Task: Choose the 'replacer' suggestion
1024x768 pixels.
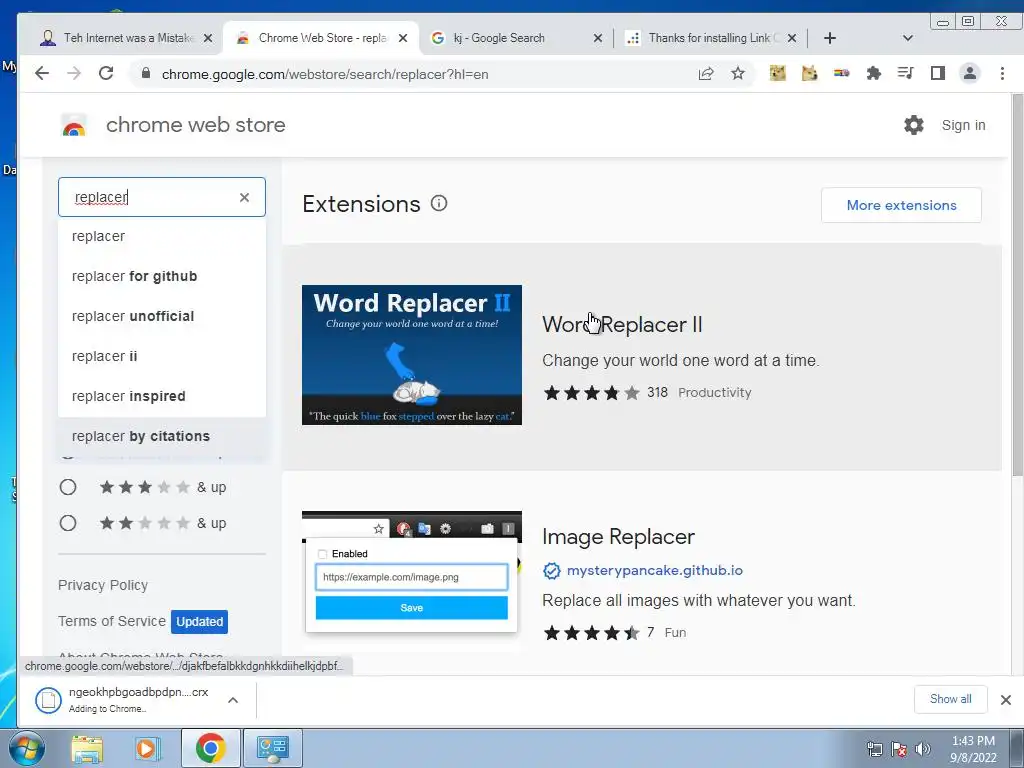Action: pos(162,236)
